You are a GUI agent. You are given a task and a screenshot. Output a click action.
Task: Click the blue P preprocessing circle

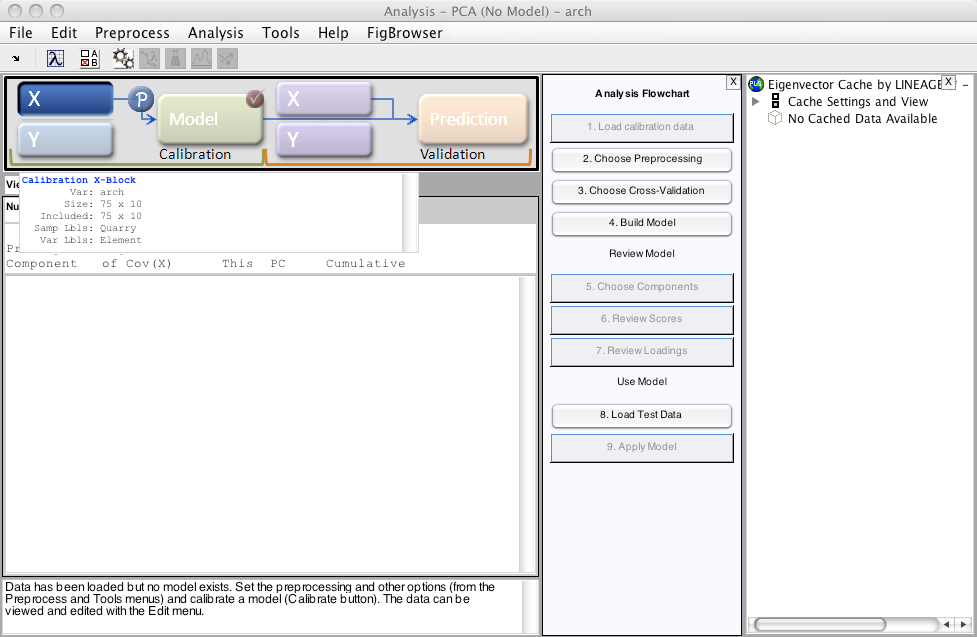[141, 99]
